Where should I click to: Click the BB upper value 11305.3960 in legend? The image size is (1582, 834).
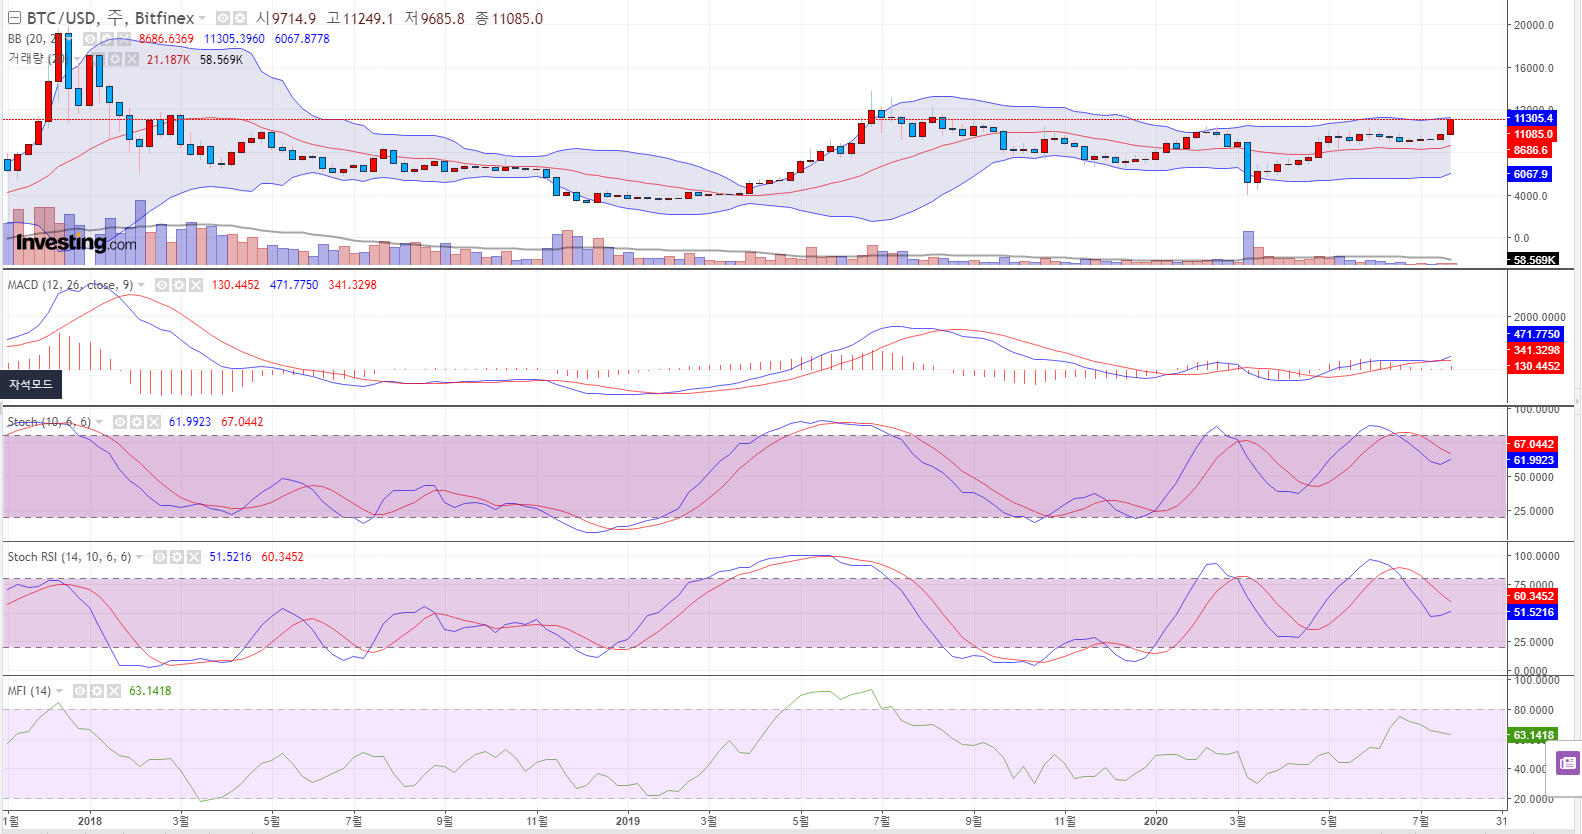pyautogui.click(x=234, y=39)
